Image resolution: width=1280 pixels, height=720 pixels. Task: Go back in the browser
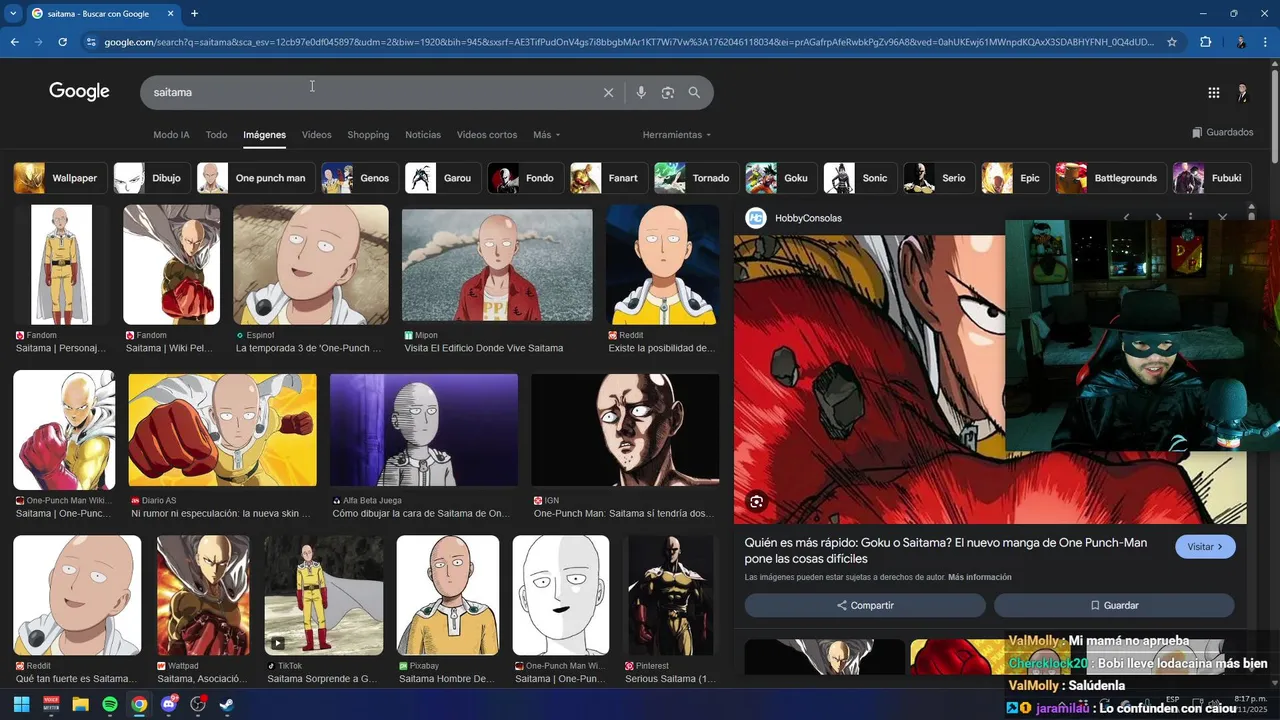(x=14, y=42)
